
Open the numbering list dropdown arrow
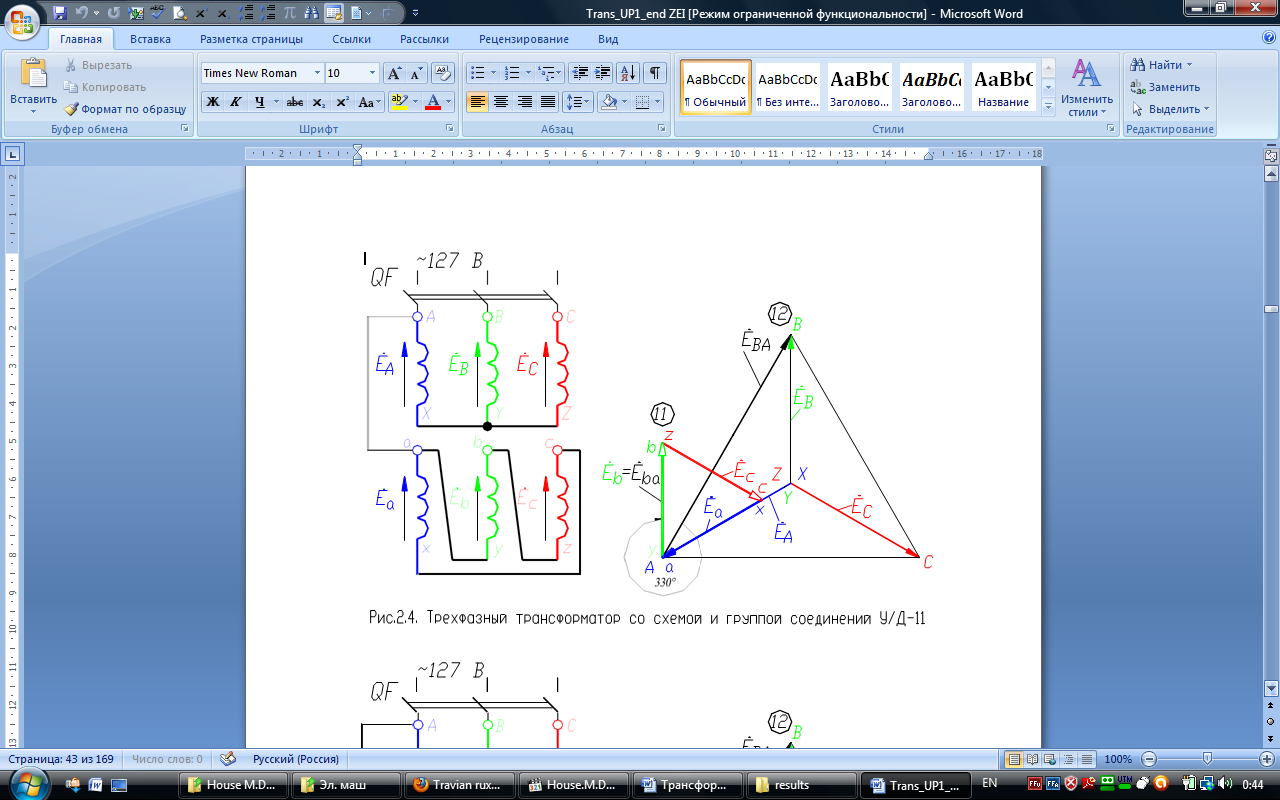529,73
